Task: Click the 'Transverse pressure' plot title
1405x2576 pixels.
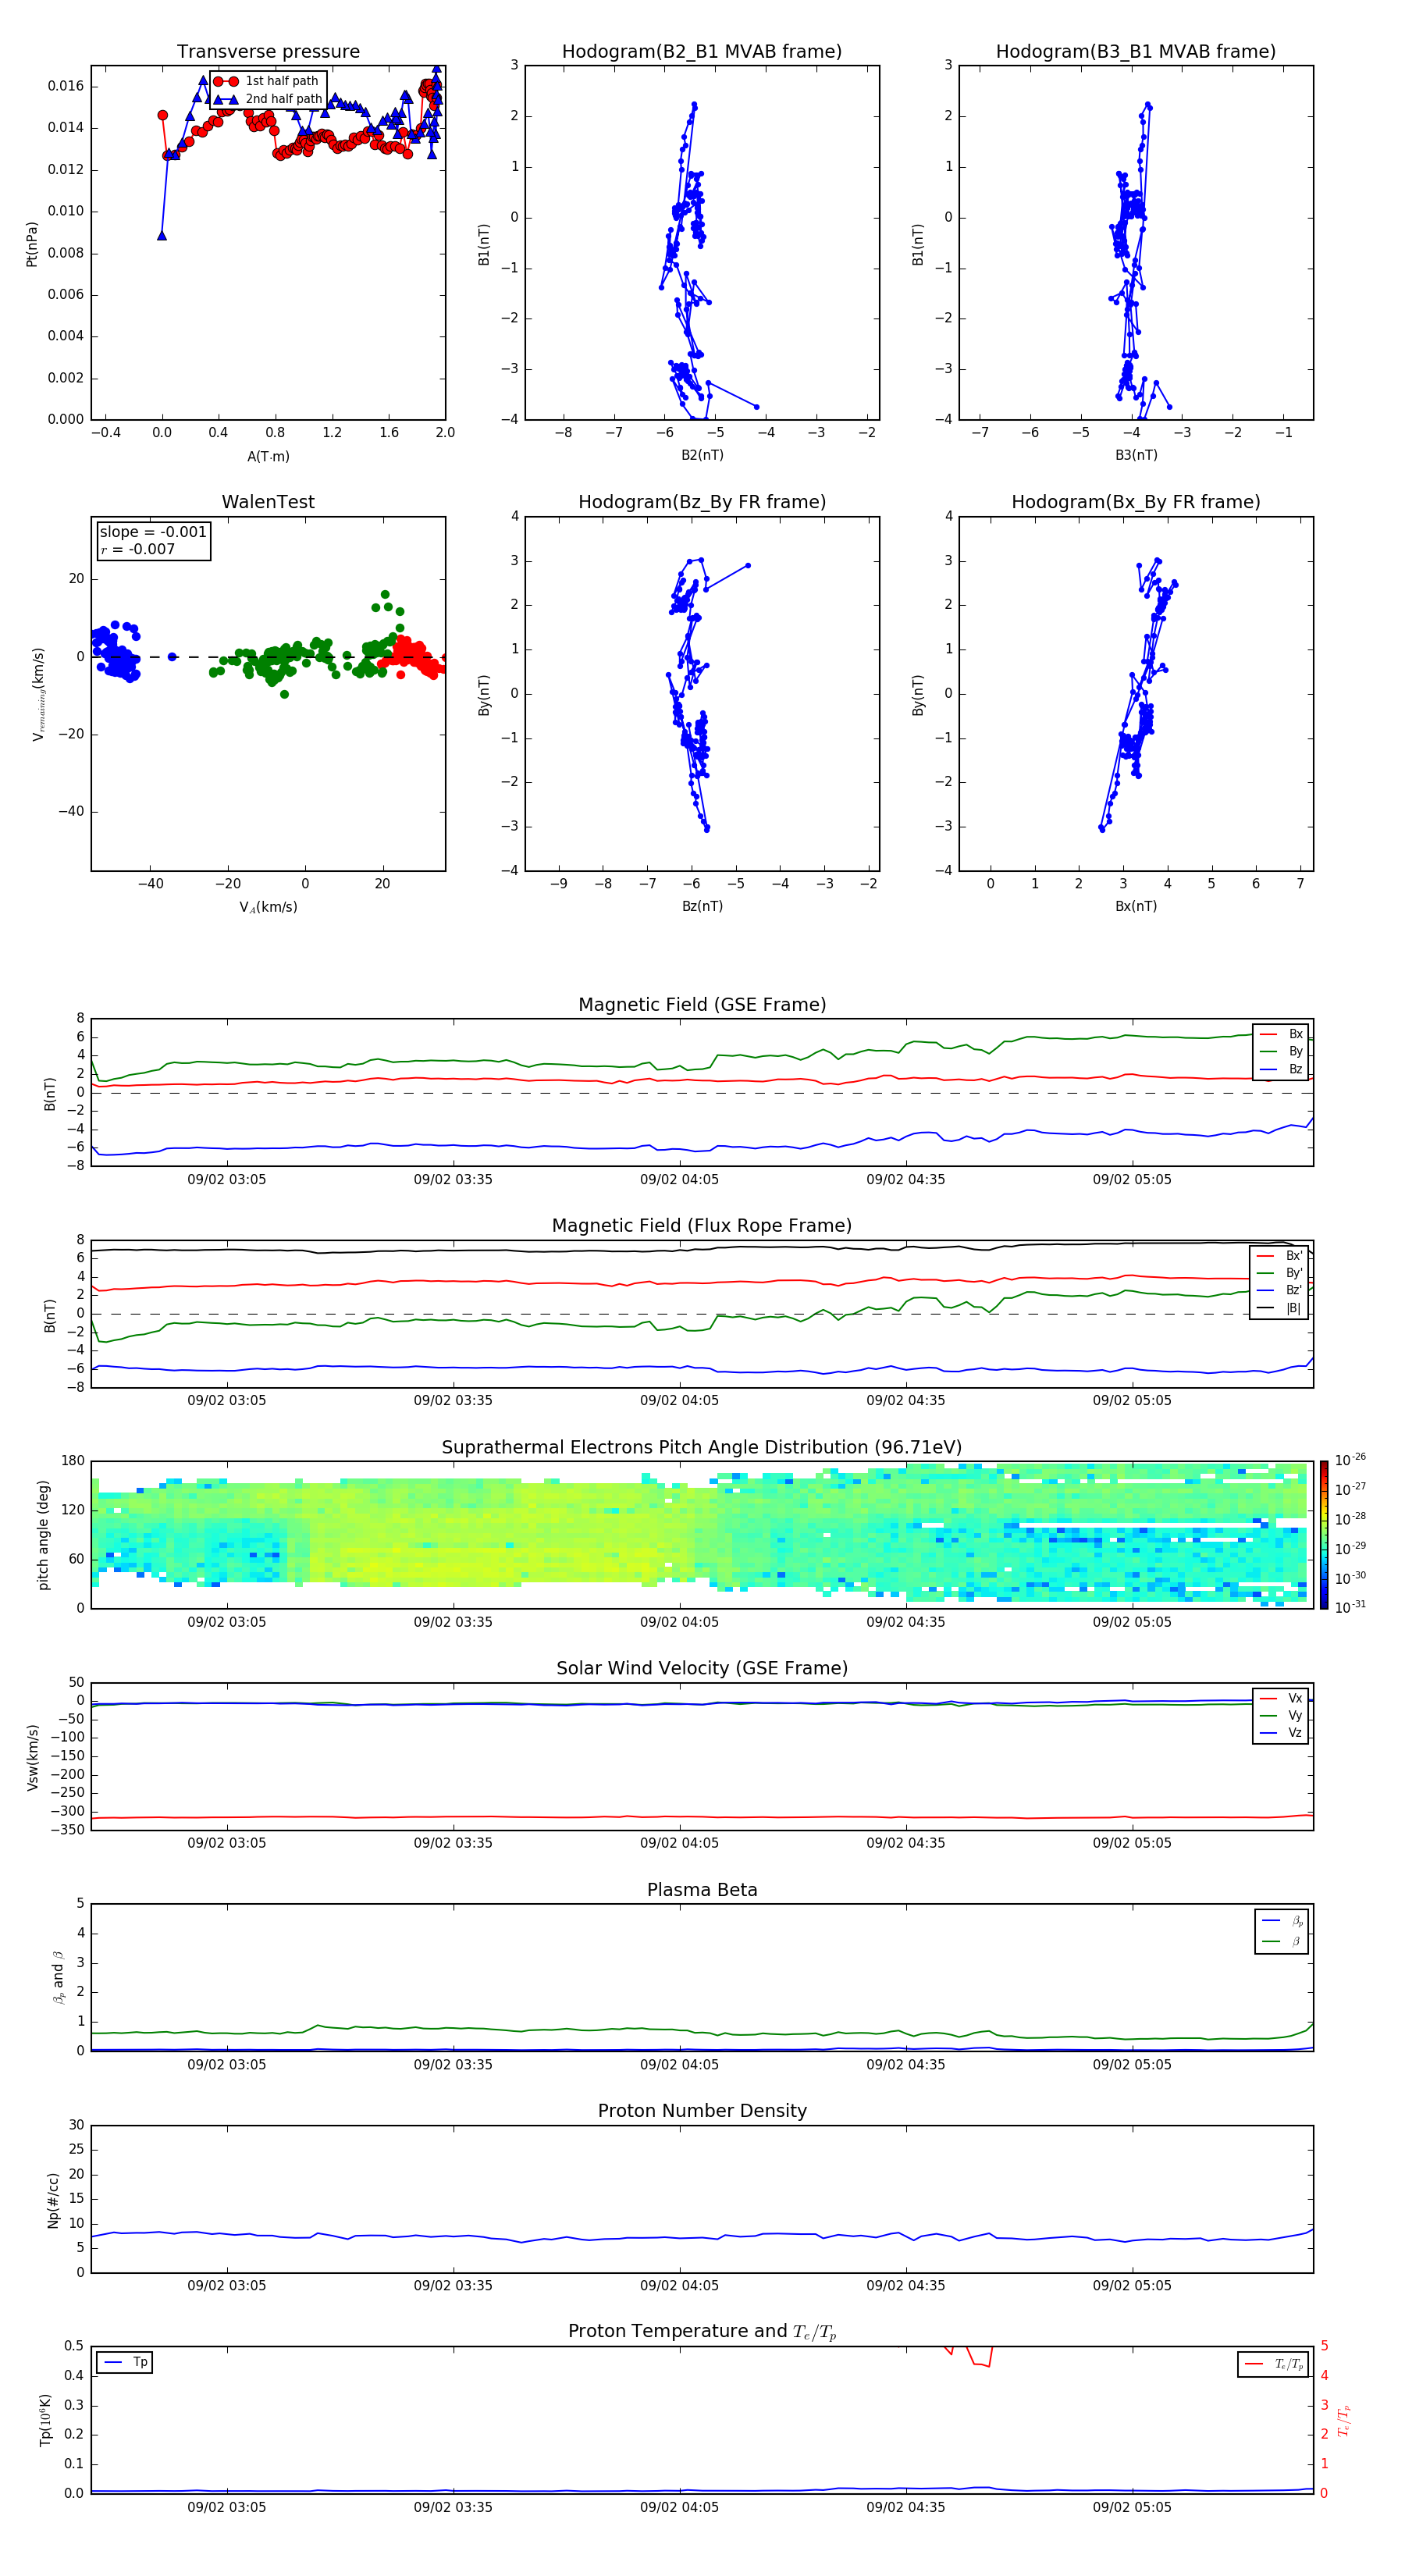Action: [x=268, y=51]
